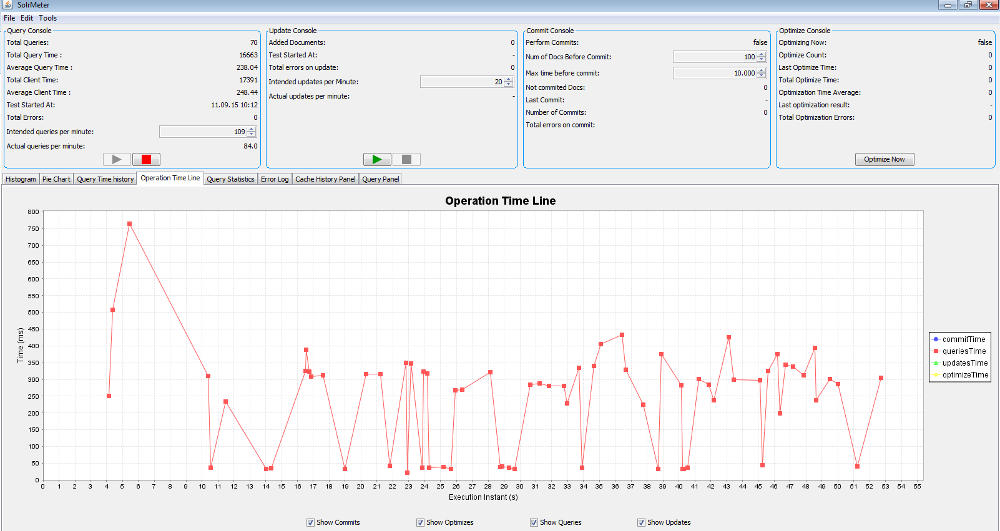The width and height of the screenshot is (1000, 531).
Task: Uncheck the Show Optimizes checkbox
Action: (x=419, y=522)
